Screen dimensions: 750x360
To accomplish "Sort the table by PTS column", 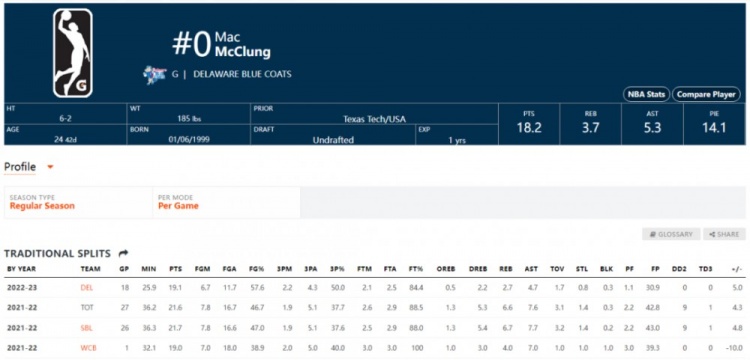I will pos(176,269).
